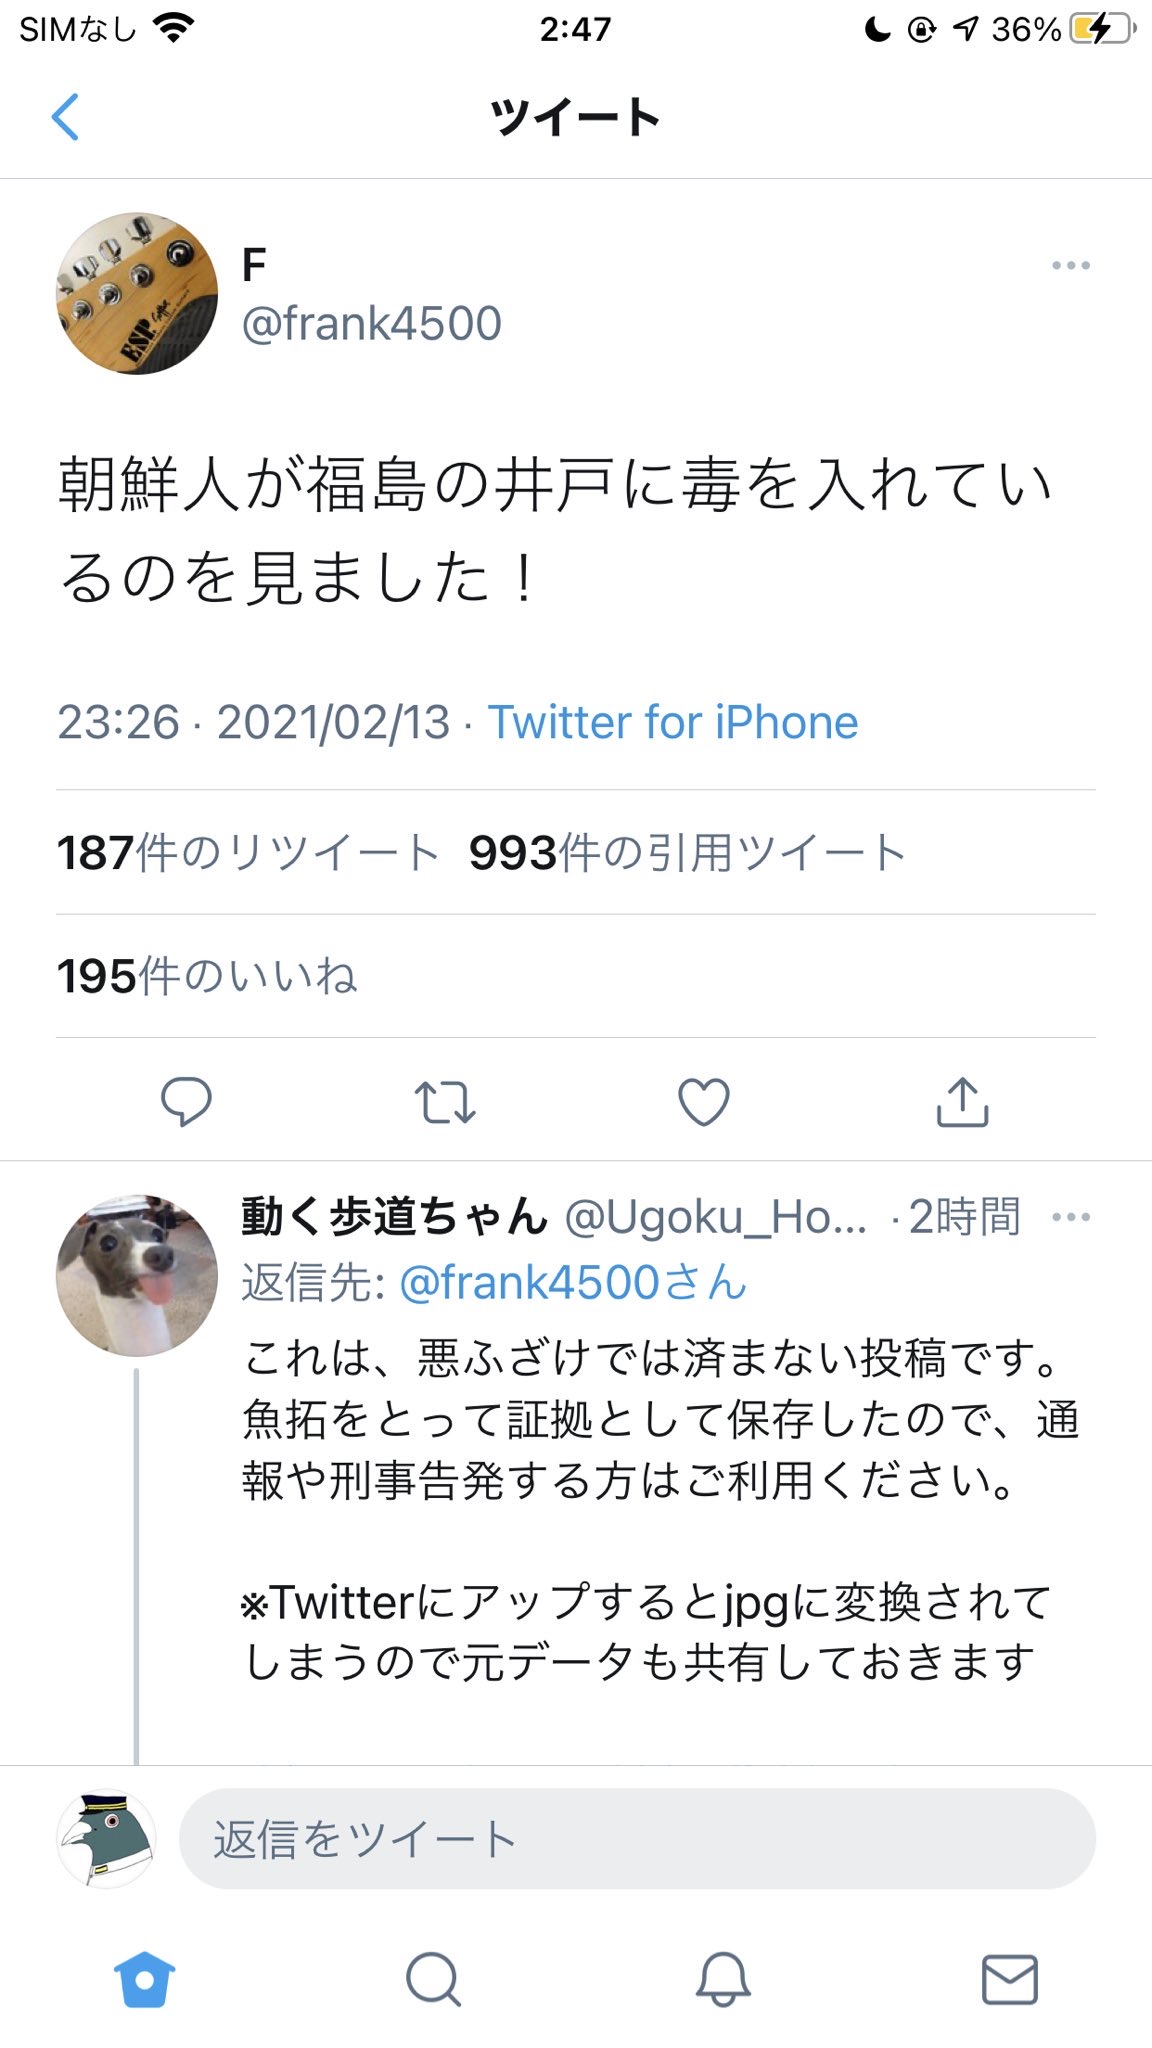1152x2048 pixels.
Task: Open the three-dot menu on F's tweet
Action: point(1070,266)
